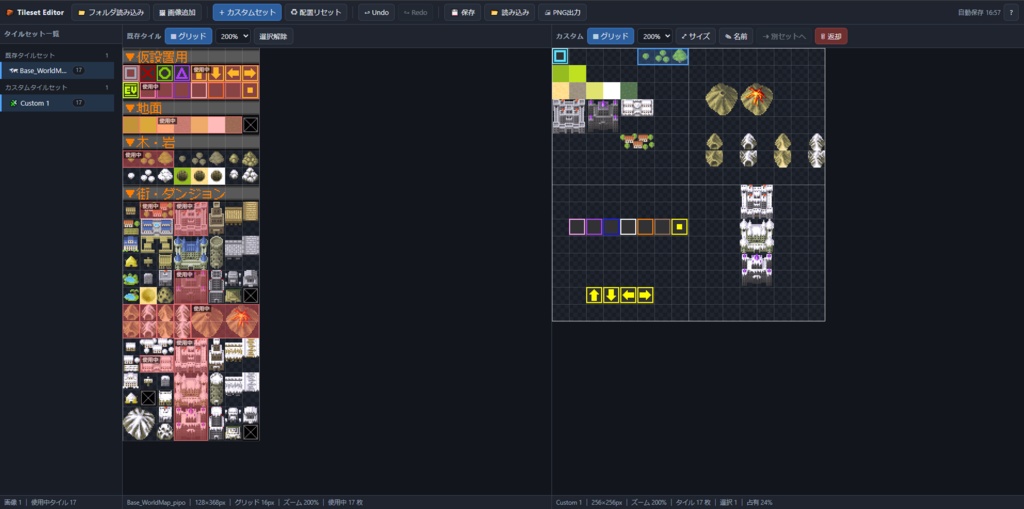Image resolution: width=1024 pixels, height=509 pixels.
Task: Select the yellow right arrow tile on the custom canvas
Action: click(645, 295)
